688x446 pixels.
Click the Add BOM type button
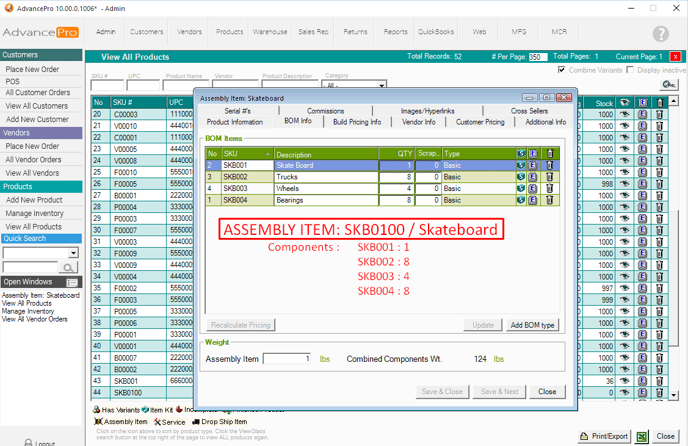click(532, 325)
